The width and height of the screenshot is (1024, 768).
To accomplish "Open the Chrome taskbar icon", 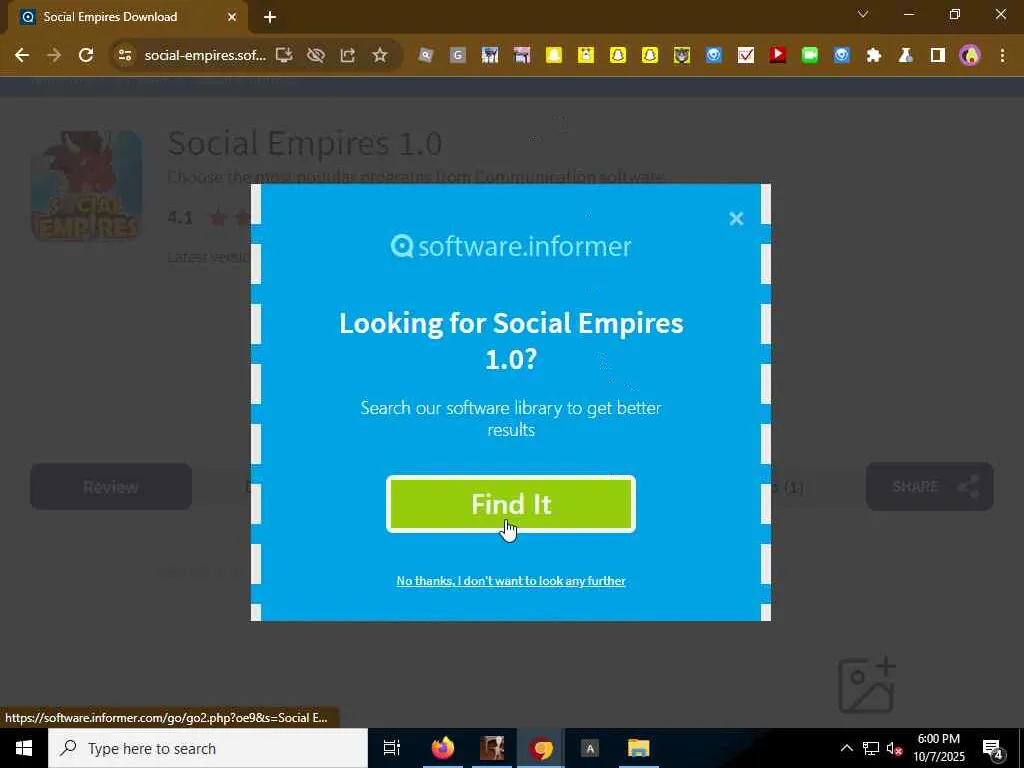I will pos(541,748).
